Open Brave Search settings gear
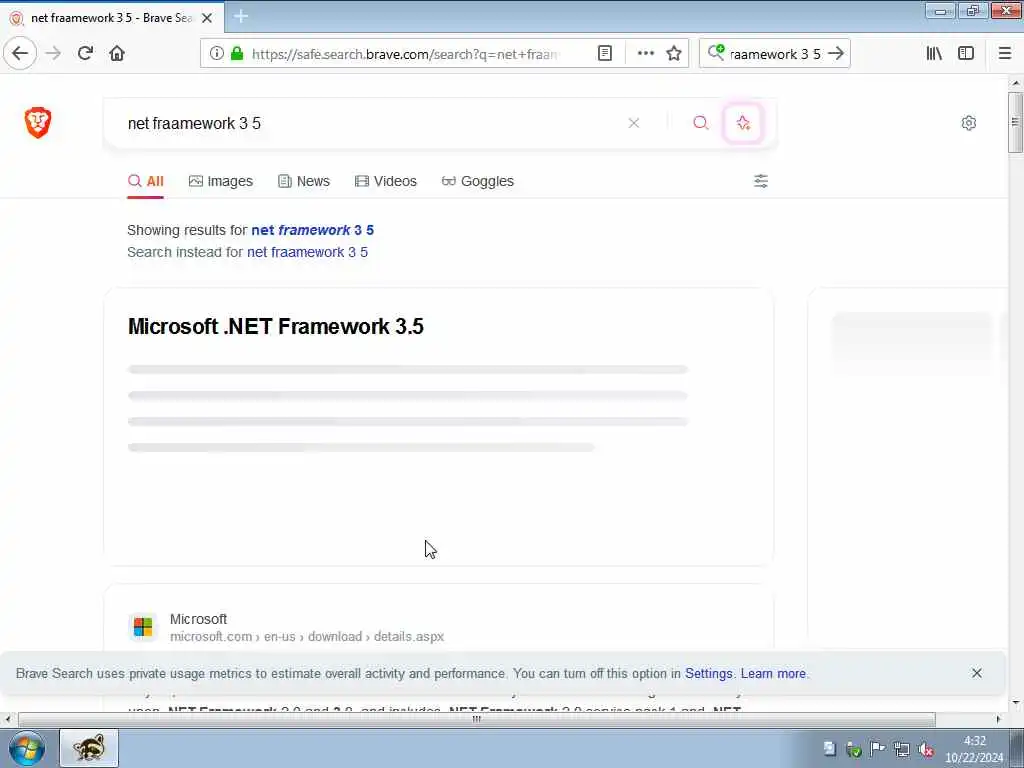Screen dimensions: 1024x768 [x=968, y=123]
